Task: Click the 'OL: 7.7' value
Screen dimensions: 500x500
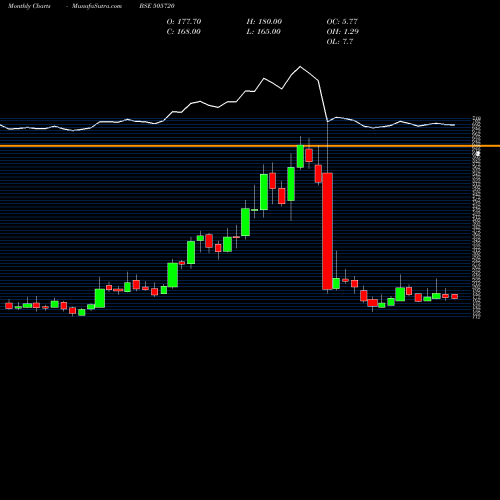Action: pos(340,42)
